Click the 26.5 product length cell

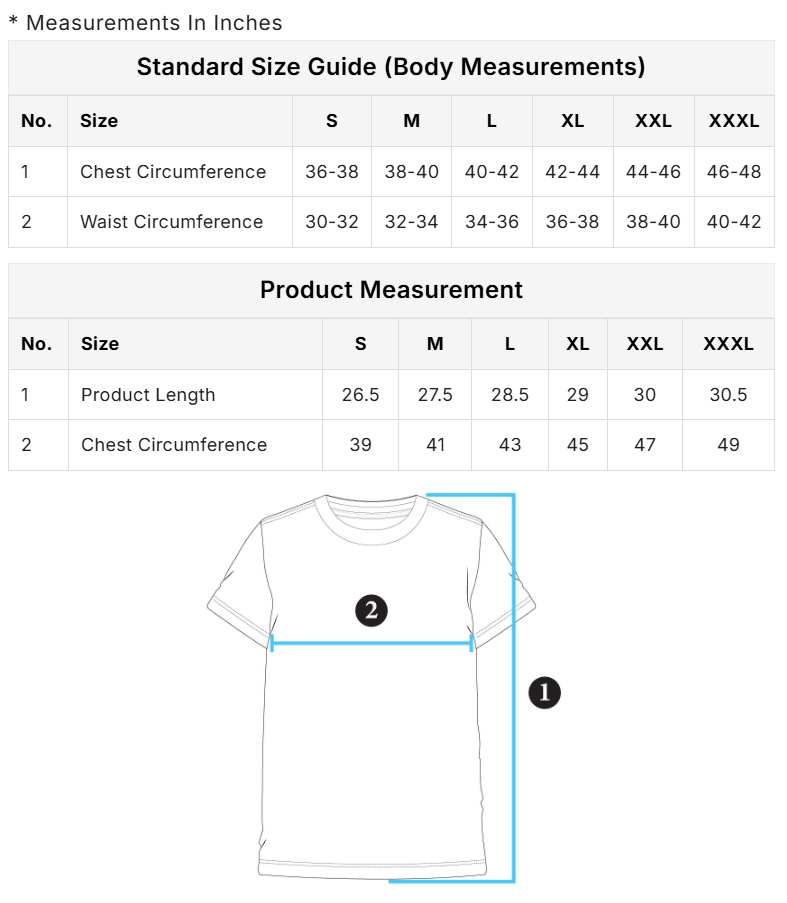[x=360, y=395]
